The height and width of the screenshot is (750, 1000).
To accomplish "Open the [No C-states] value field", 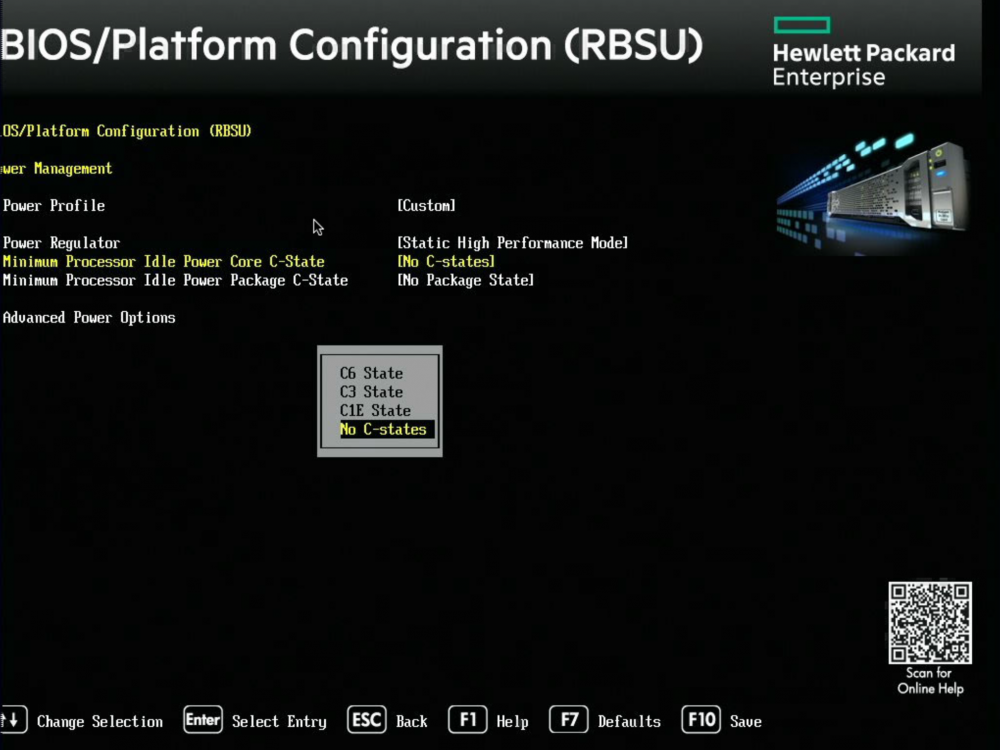I will 446,261.
